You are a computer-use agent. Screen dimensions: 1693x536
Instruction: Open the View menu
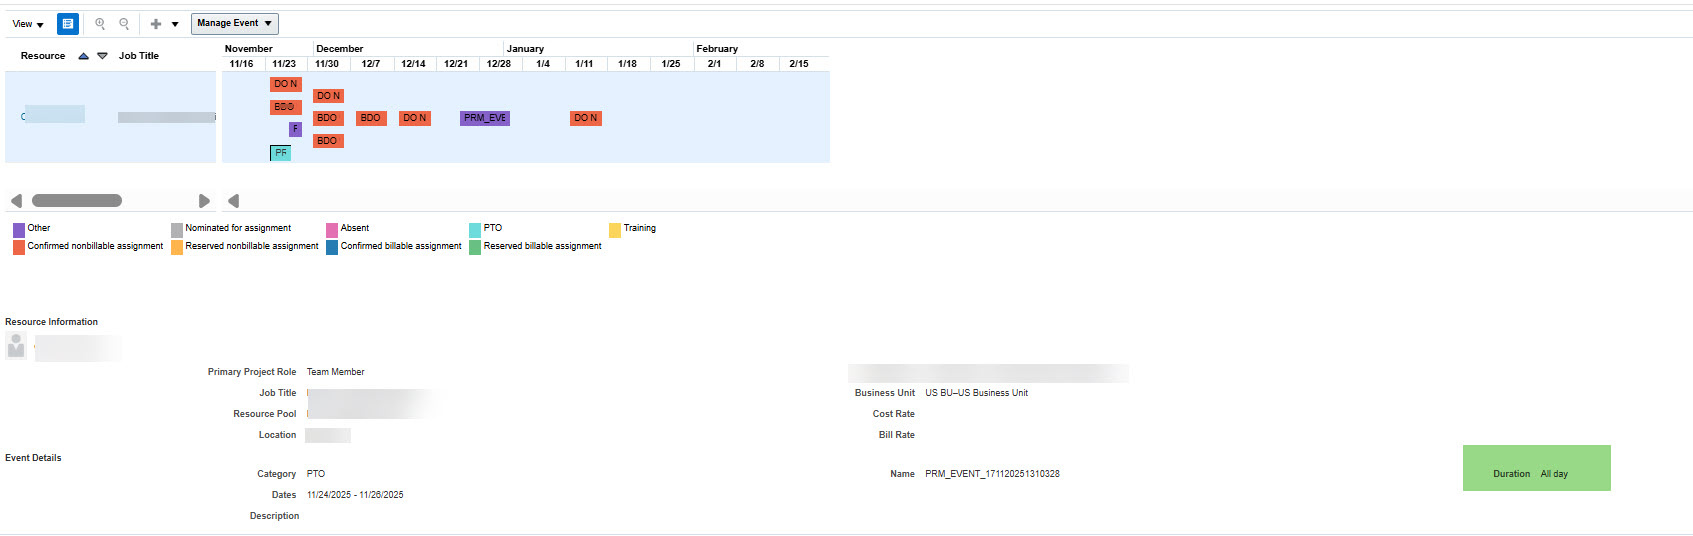[28, 24]
